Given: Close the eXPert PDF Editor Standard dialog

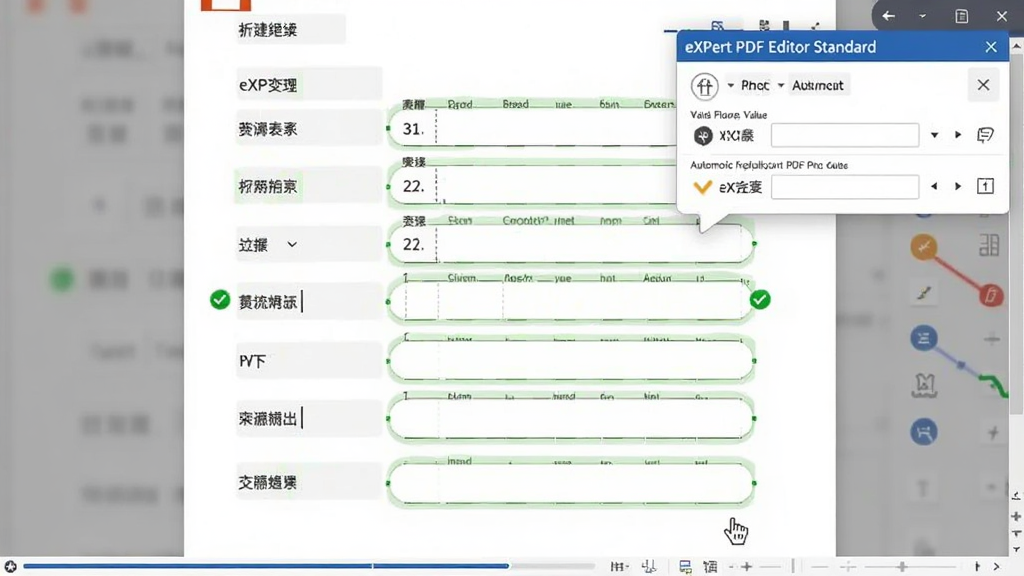Looking at the screenshot, I should (991, 47).
